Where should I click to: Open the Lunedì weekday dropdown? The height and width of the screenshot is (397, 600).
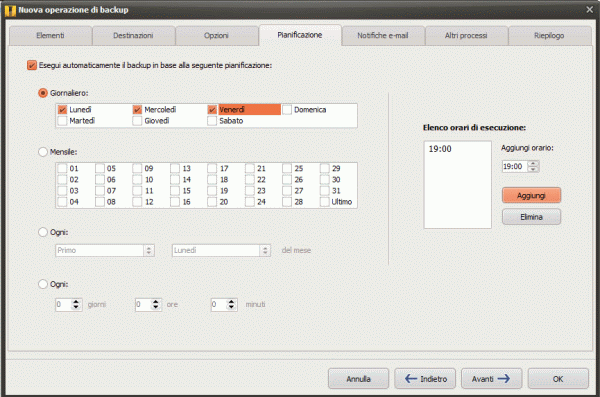click(x=221, y=250)
